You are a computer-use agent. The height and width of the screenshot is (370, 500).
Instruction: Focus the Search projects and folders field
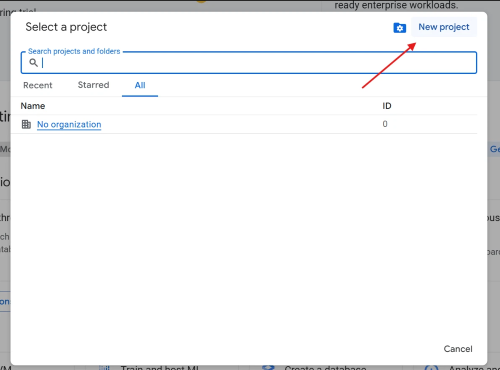click(249, 62)
